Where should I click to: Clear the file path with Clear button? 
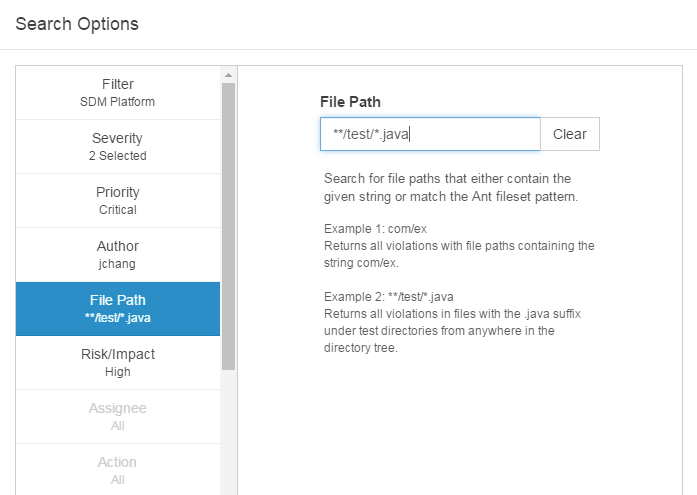click(x=570, y=134)
